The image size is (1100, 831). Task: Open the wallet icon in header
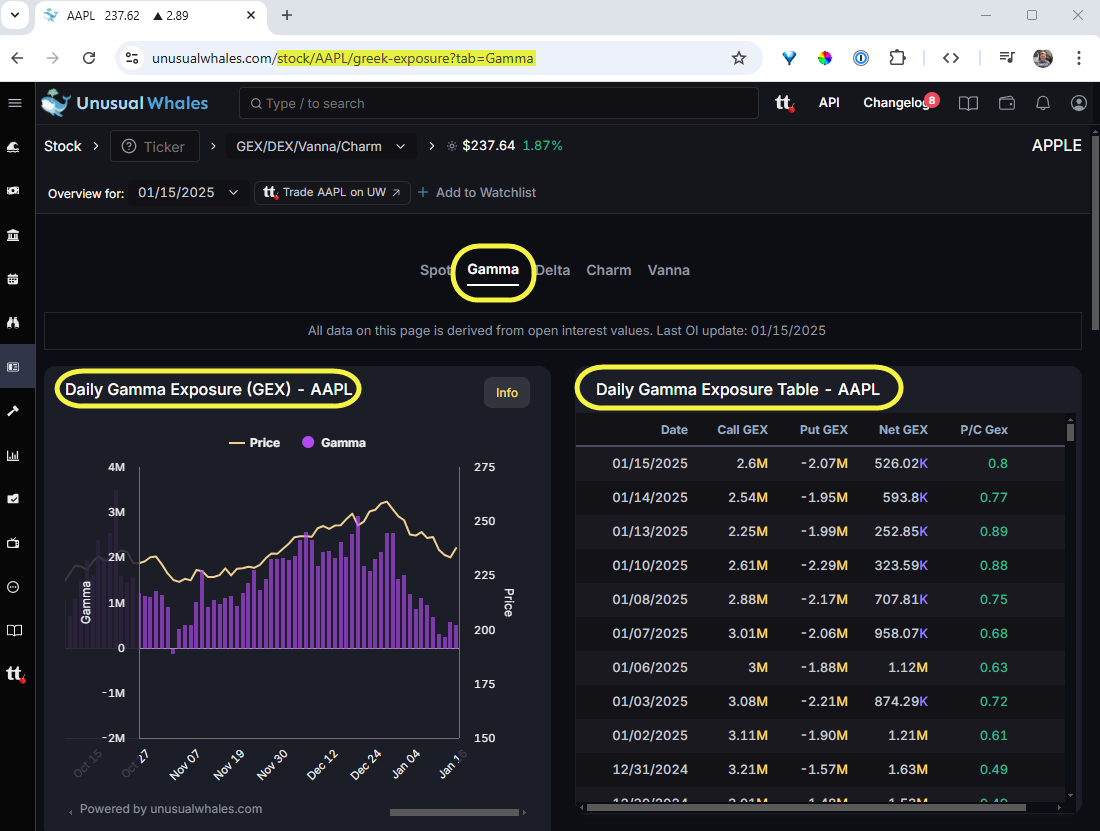(x=1007, y=103)
